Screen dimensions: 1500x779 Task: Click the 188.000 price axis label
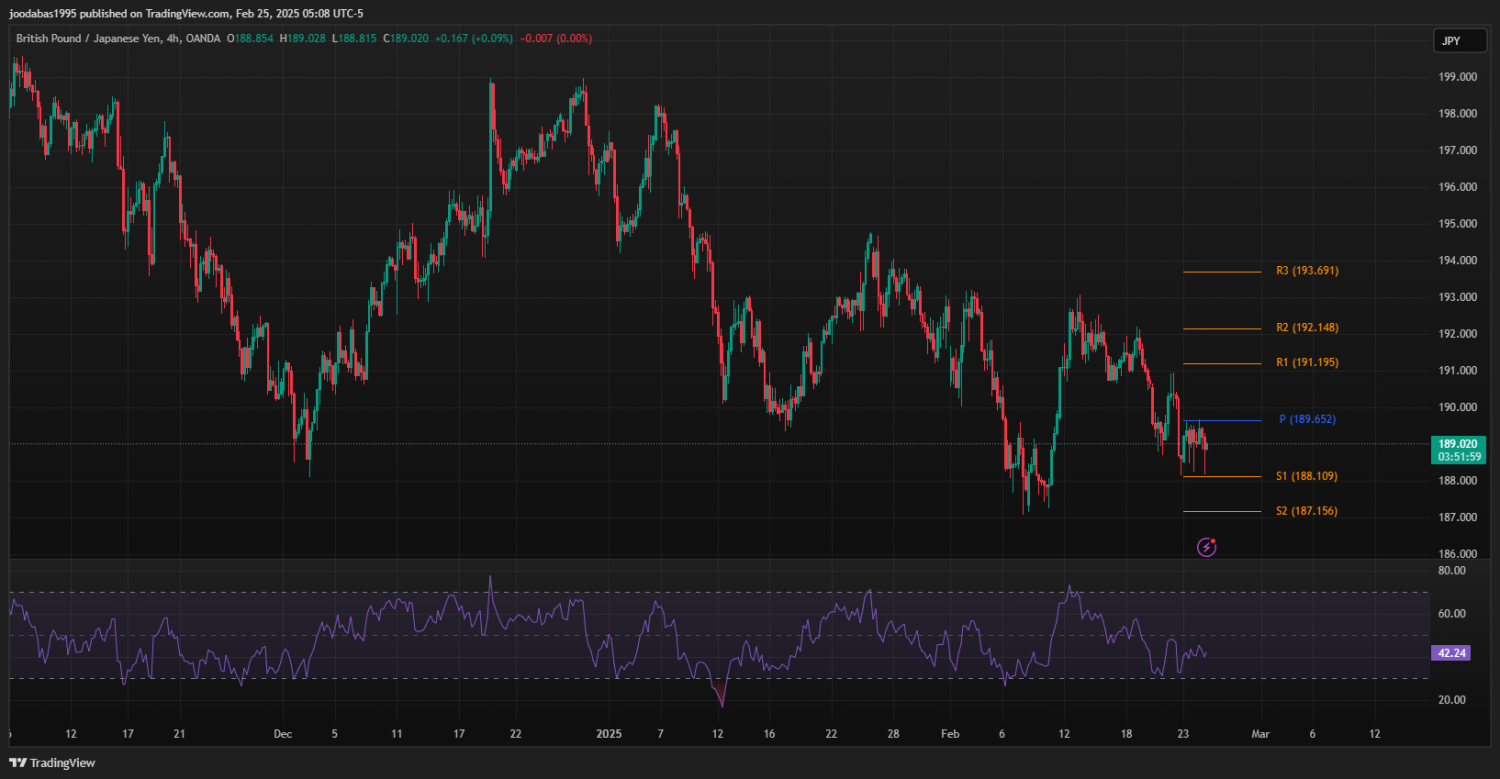point(1458,480)
